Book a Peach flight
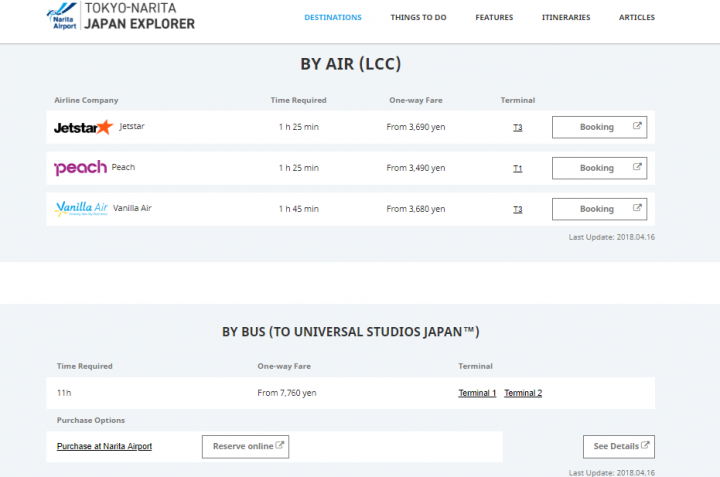 (x=599, y=168)
